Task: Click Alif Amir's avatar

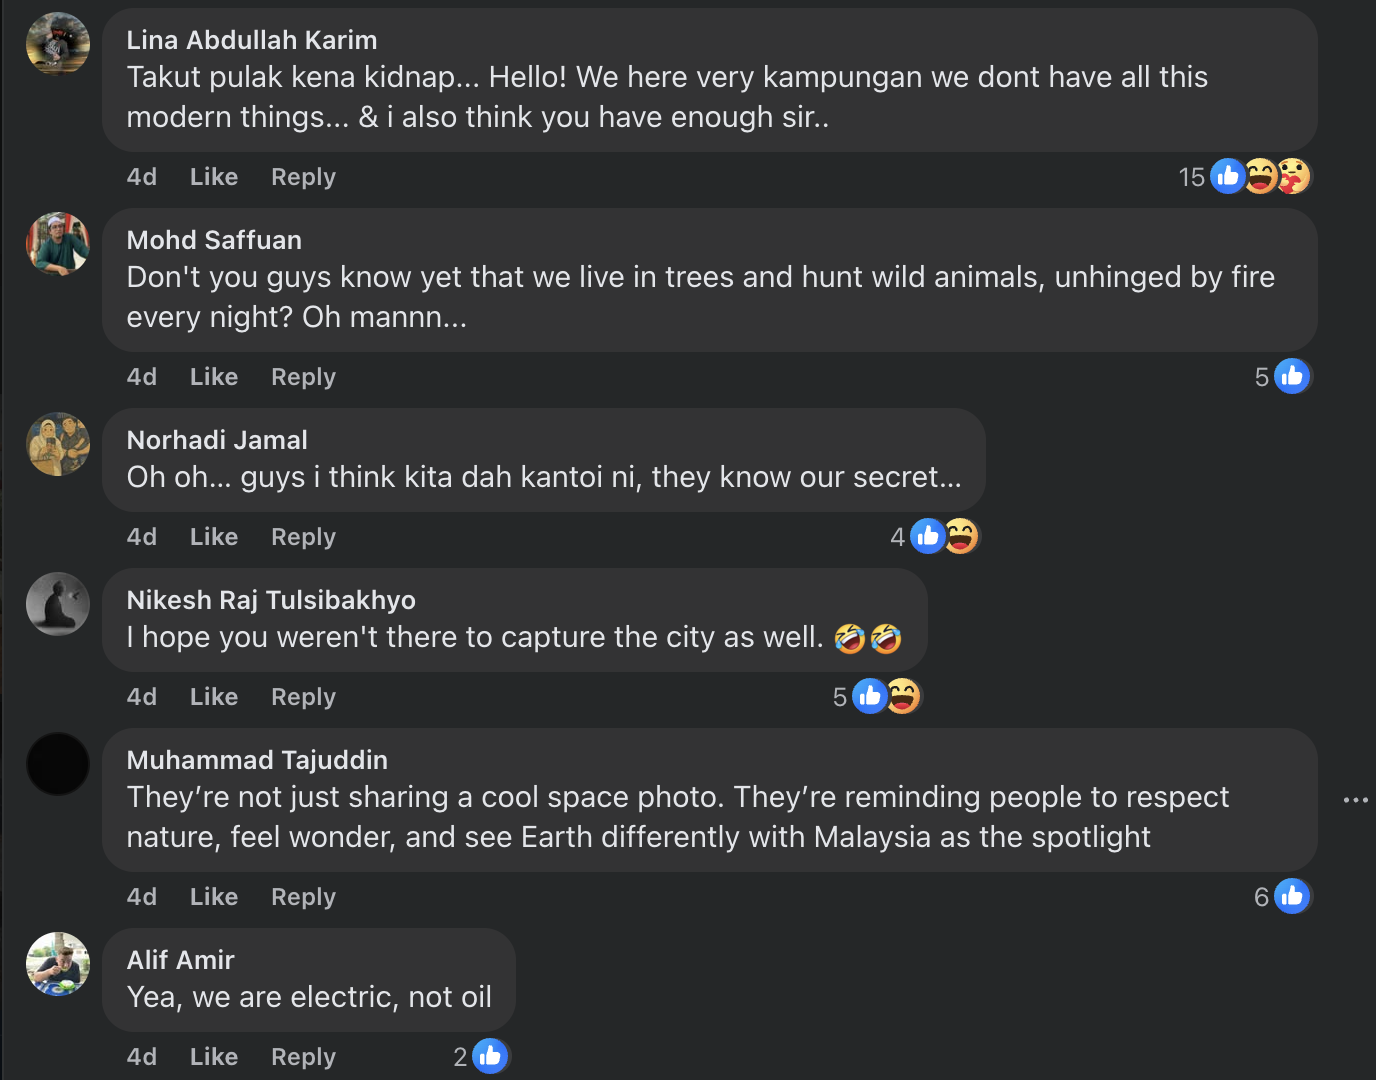Action: (58, 964)
